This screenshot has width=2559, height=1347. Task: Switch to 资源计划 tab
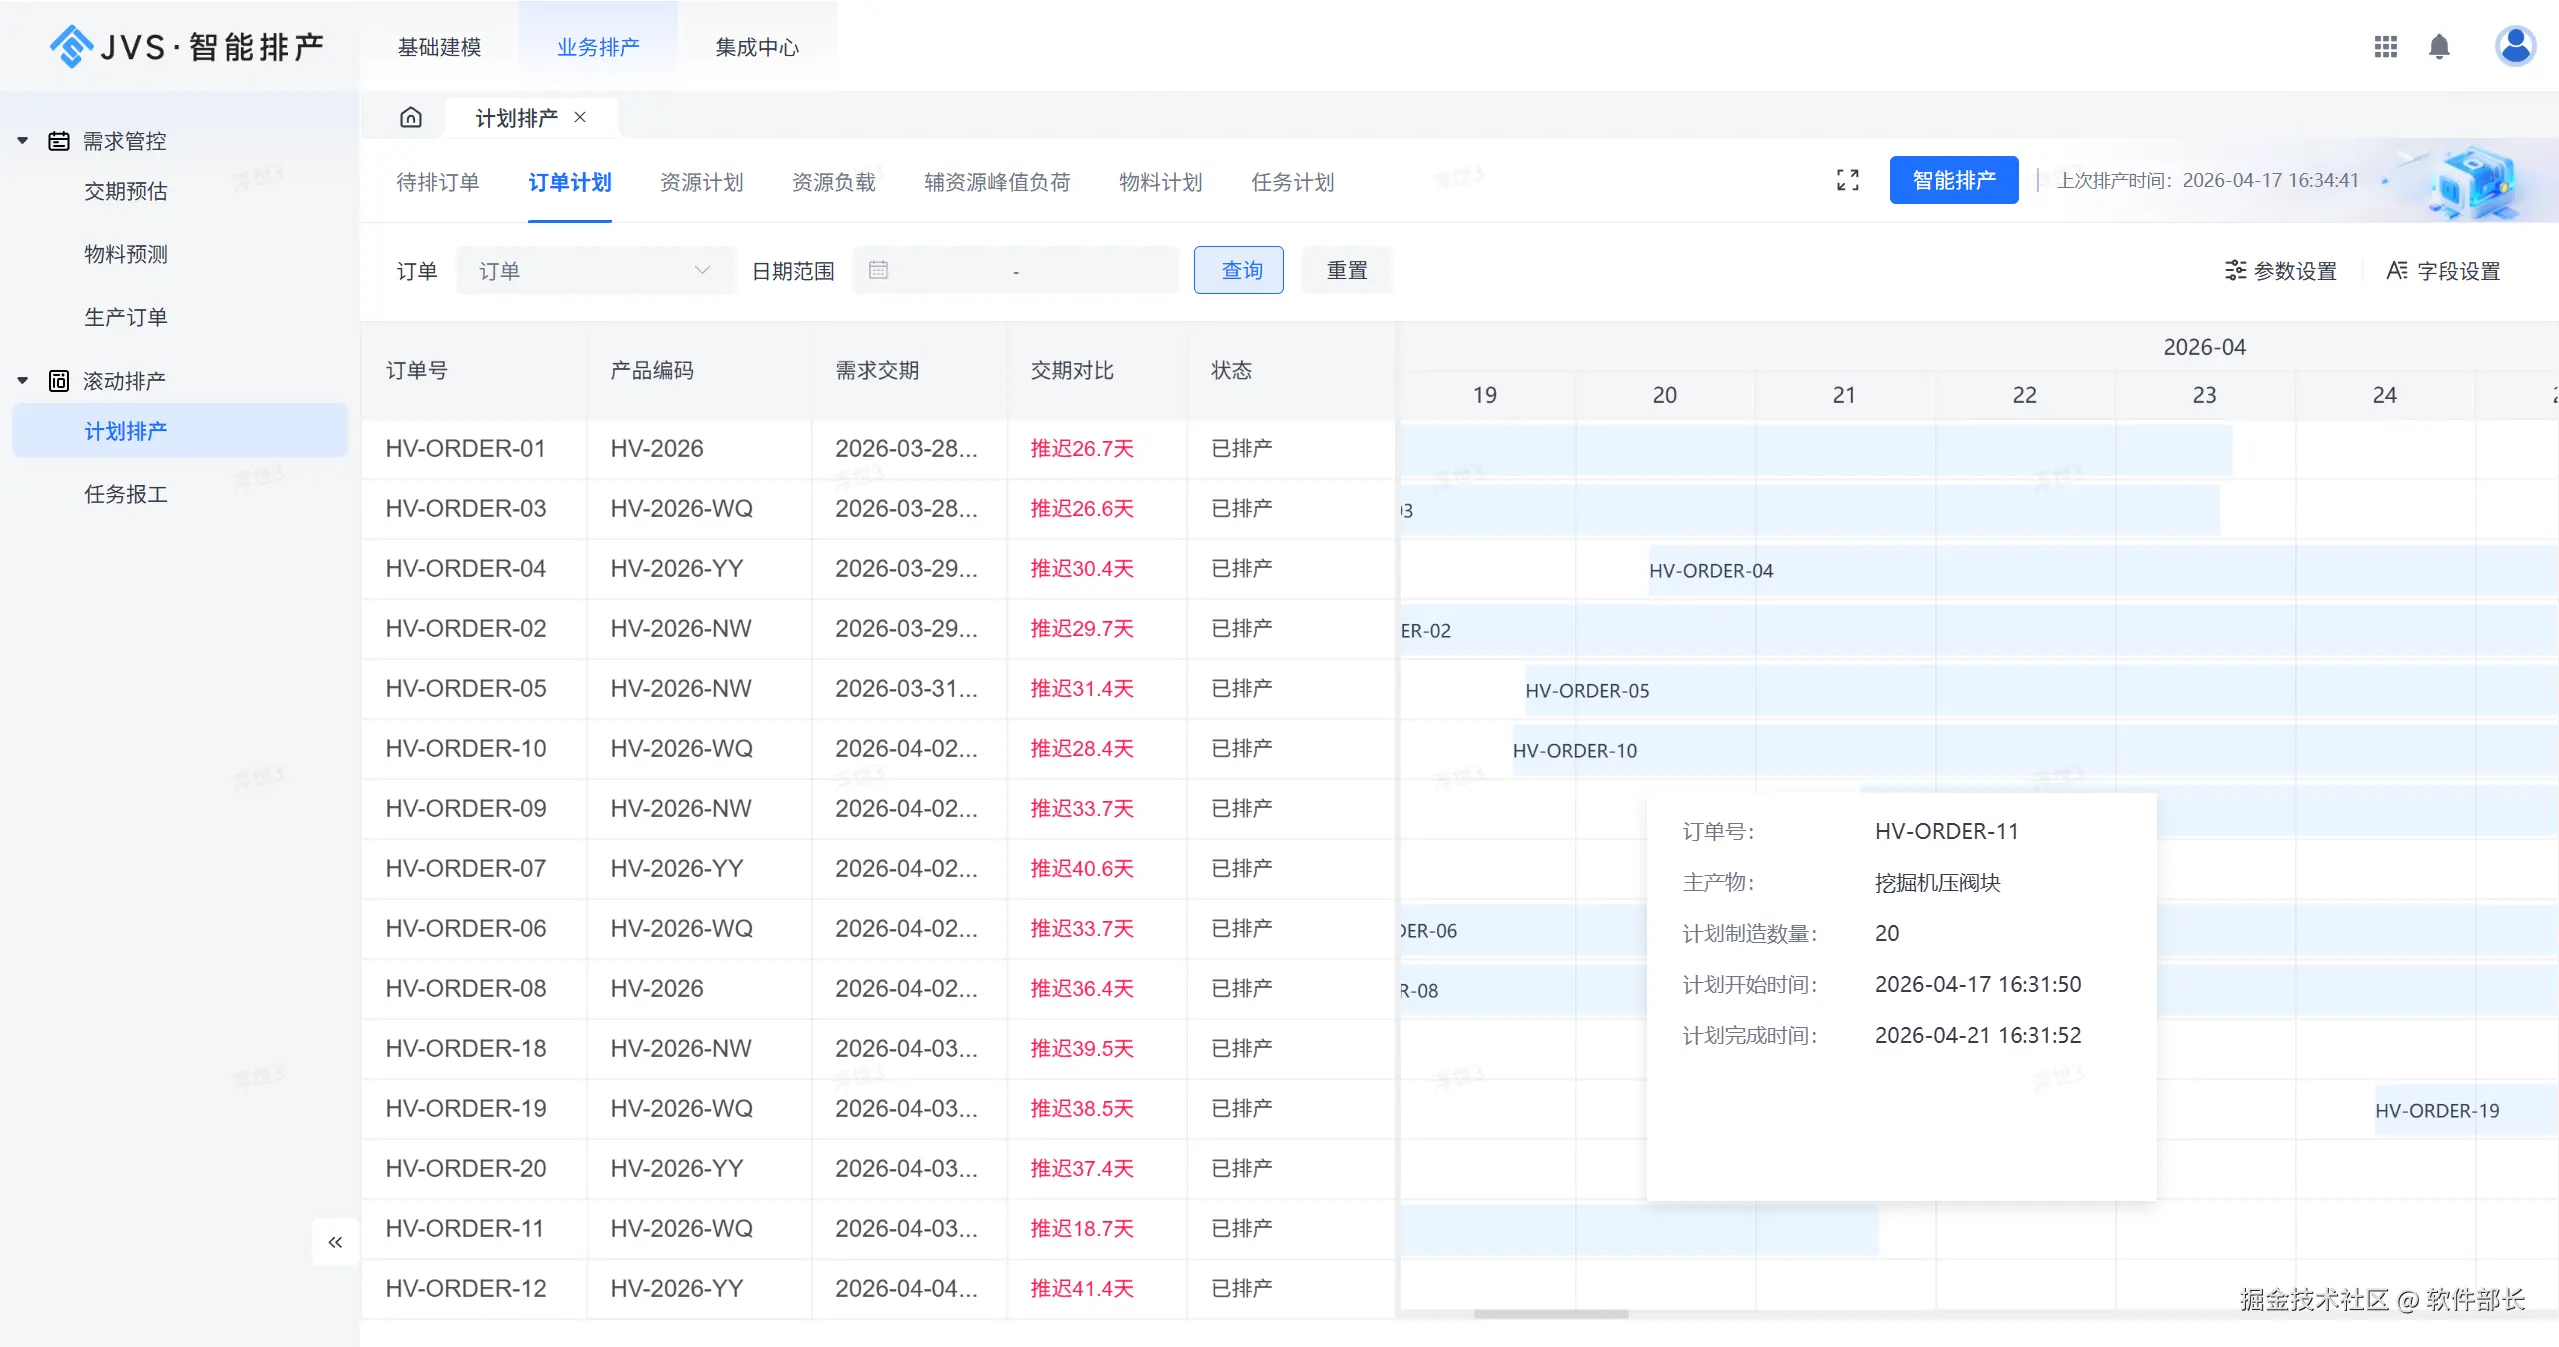coord(701,182)
